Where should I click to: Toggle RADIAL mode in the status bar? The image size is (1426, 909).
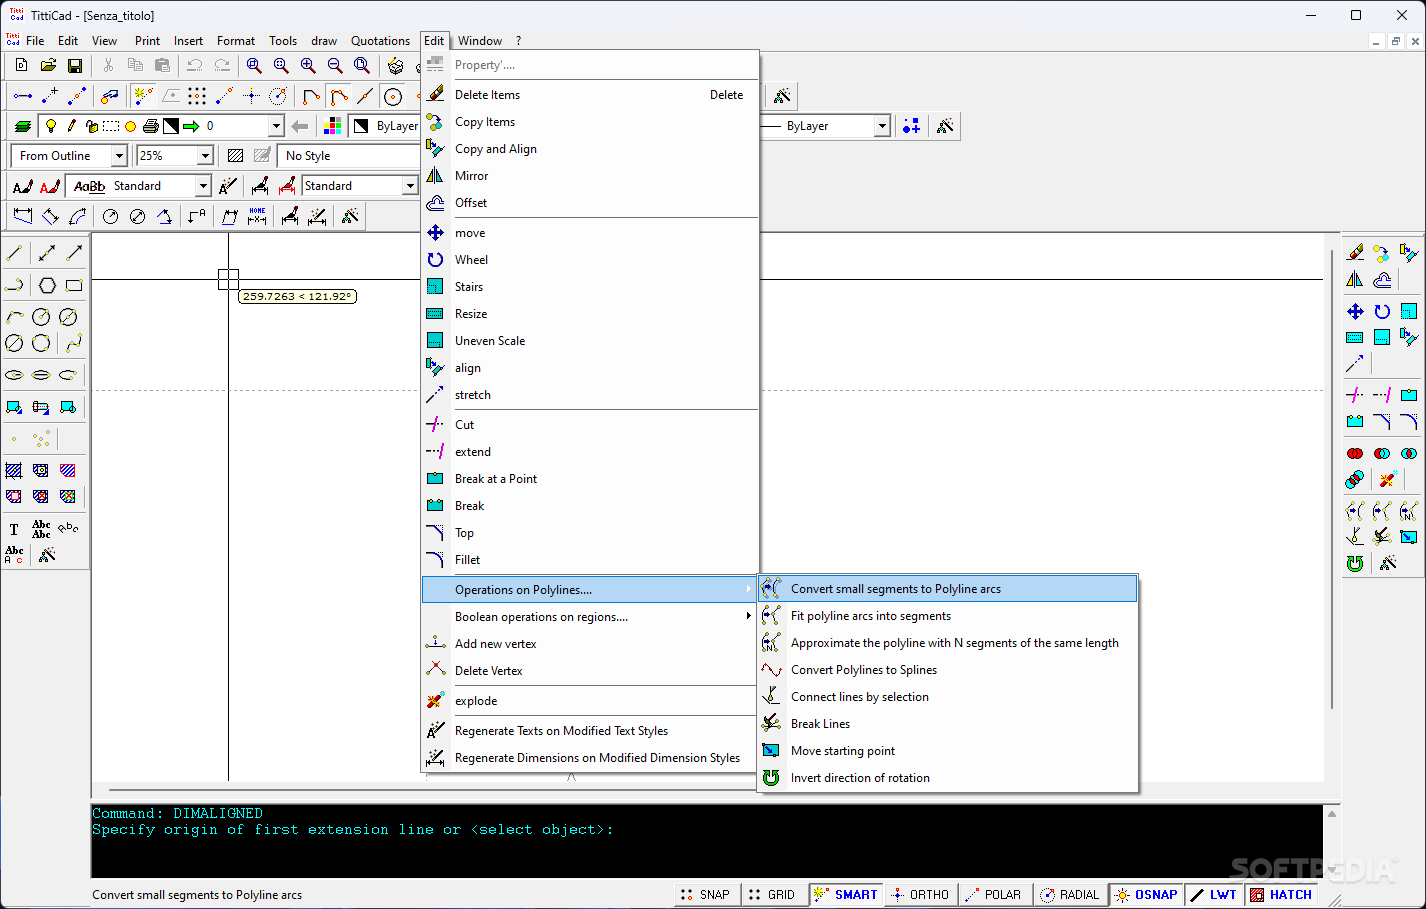point(1069,895)
